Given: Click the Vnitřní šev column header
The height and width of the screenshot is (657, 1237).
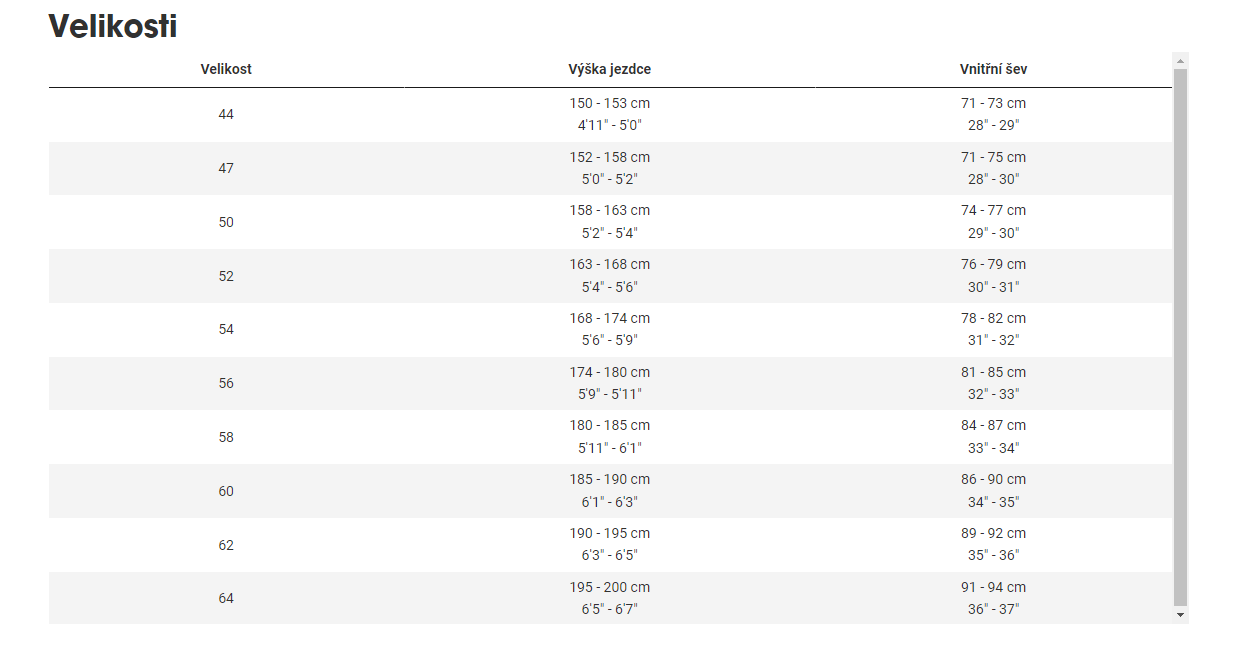Looking at the screenshot, I should pos(993,69).
